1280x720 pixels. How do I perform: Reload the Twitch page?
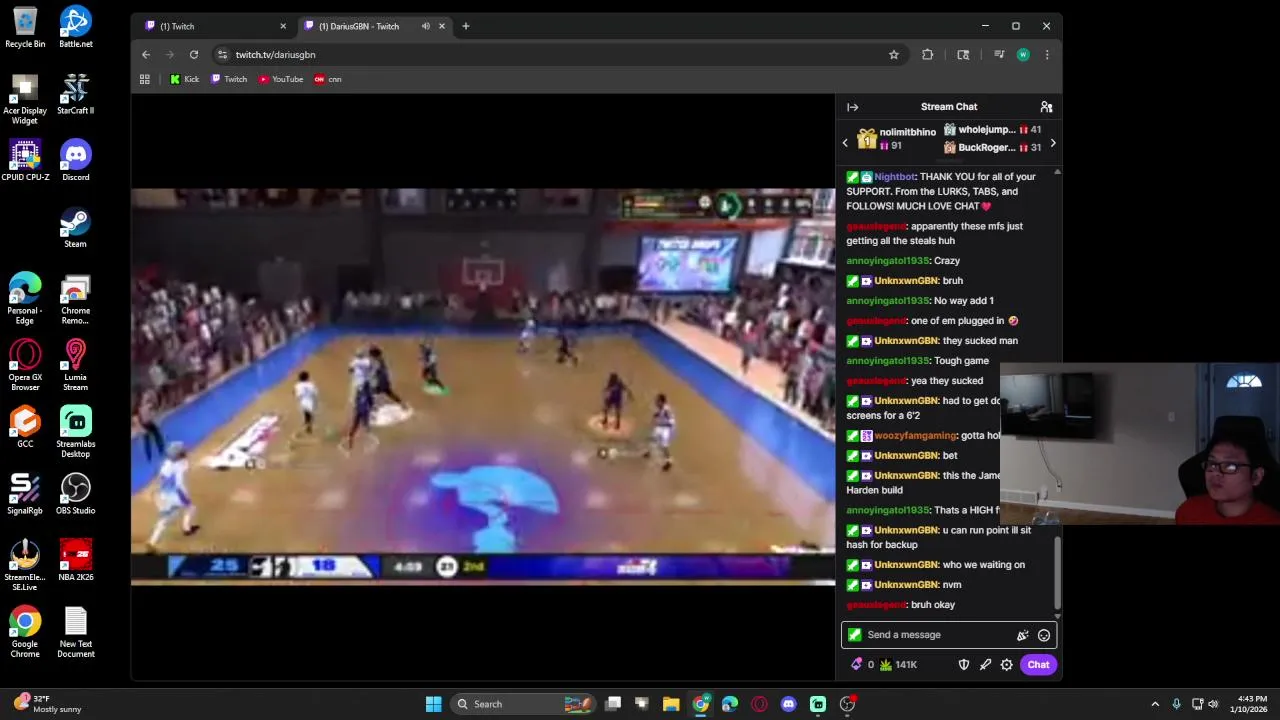(194, 55)
